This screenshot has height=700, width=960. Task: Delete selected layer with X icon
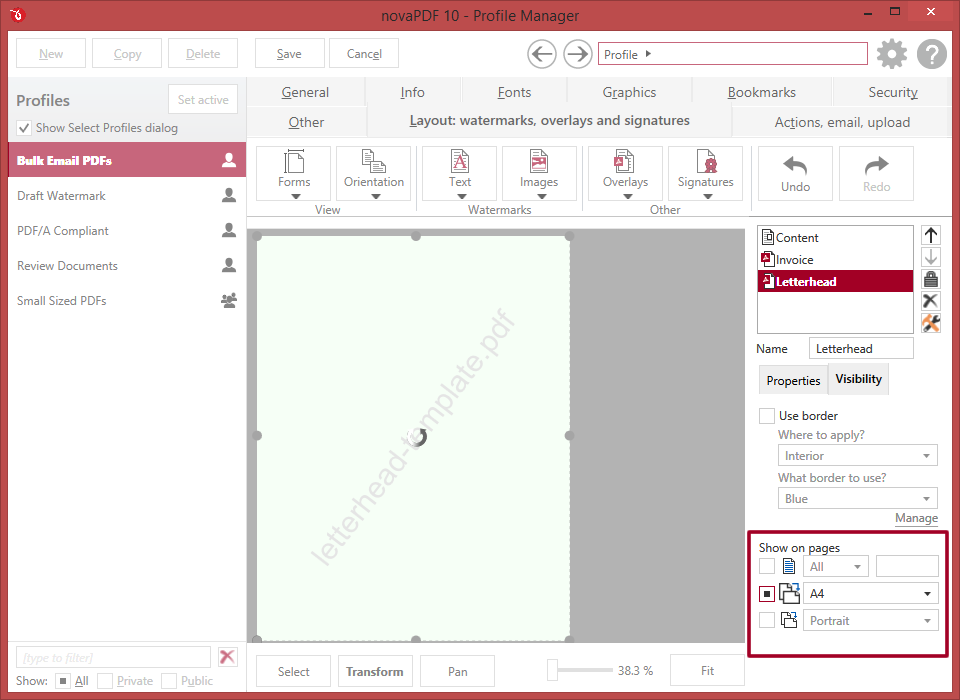coord(931,301)
